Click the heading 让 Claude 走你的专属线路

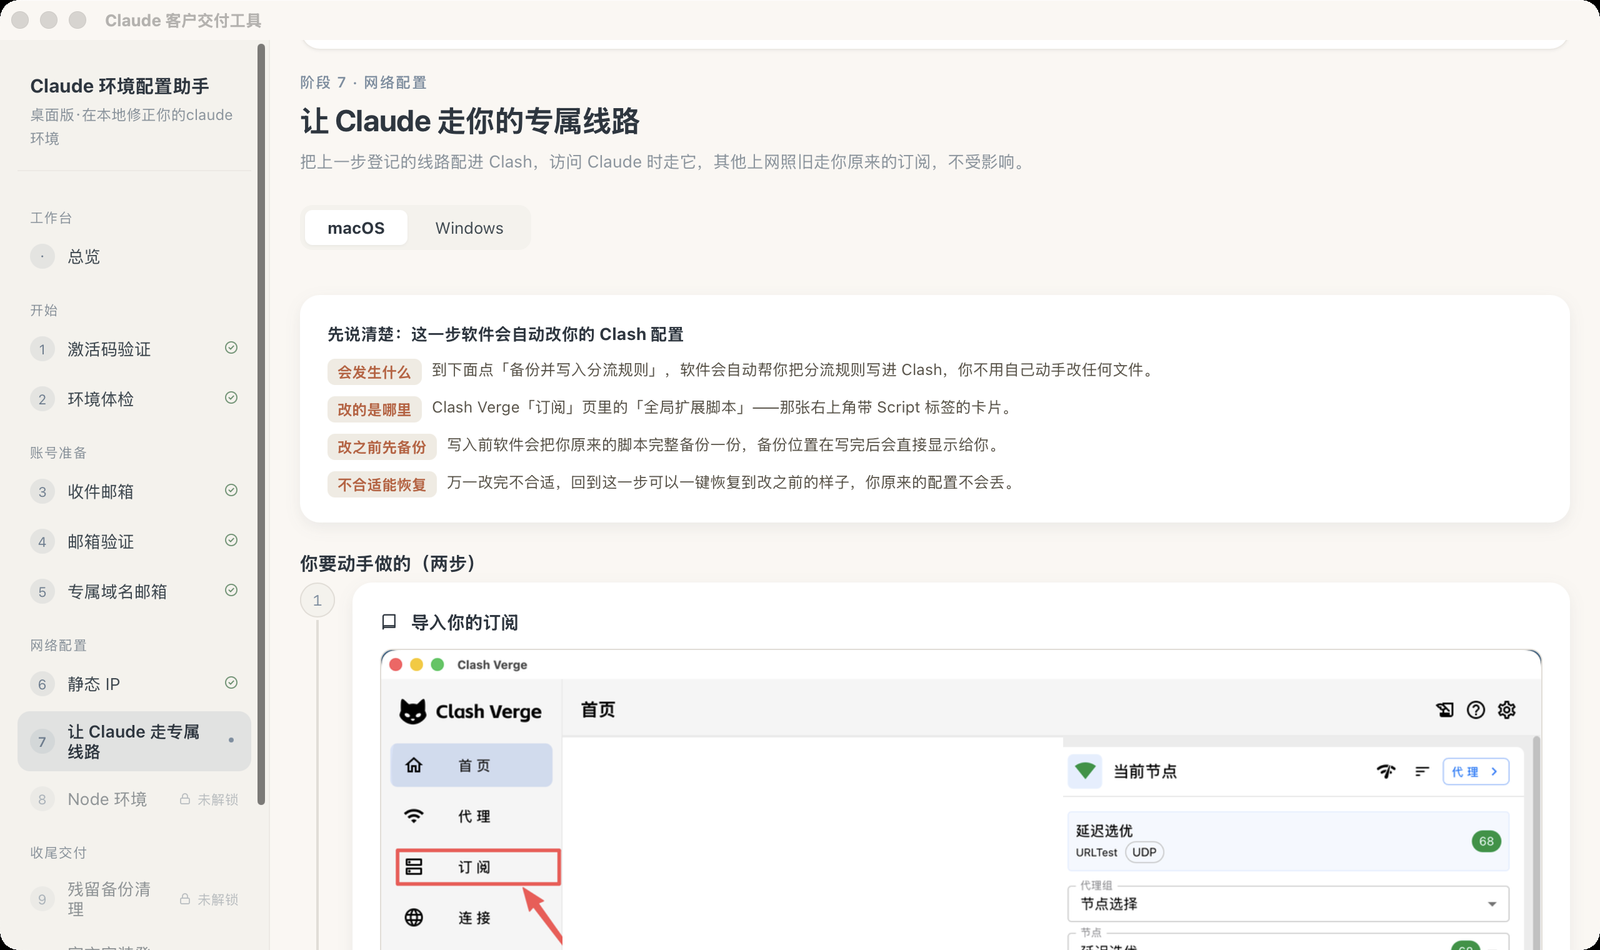pos(470,121)
